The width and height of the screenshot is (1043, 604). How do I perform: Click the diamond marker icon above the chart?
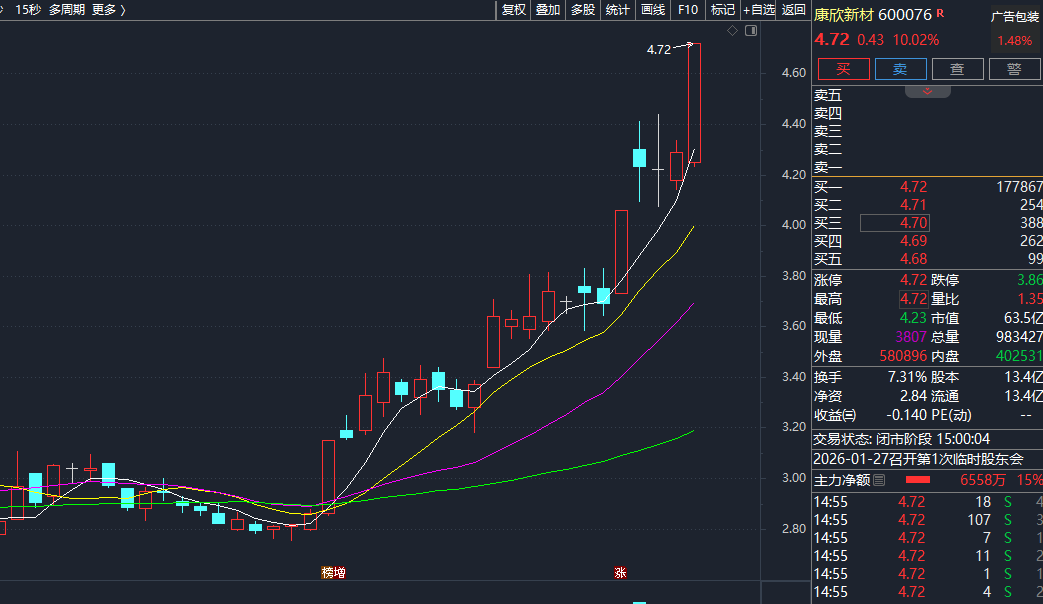pyautogui.click(x=732, y=31)
